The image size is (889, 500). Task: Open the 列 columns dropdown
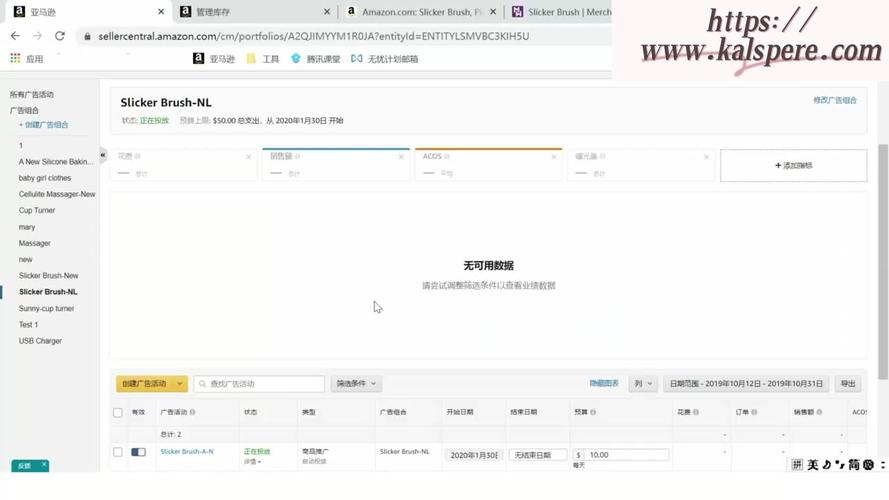643,384
